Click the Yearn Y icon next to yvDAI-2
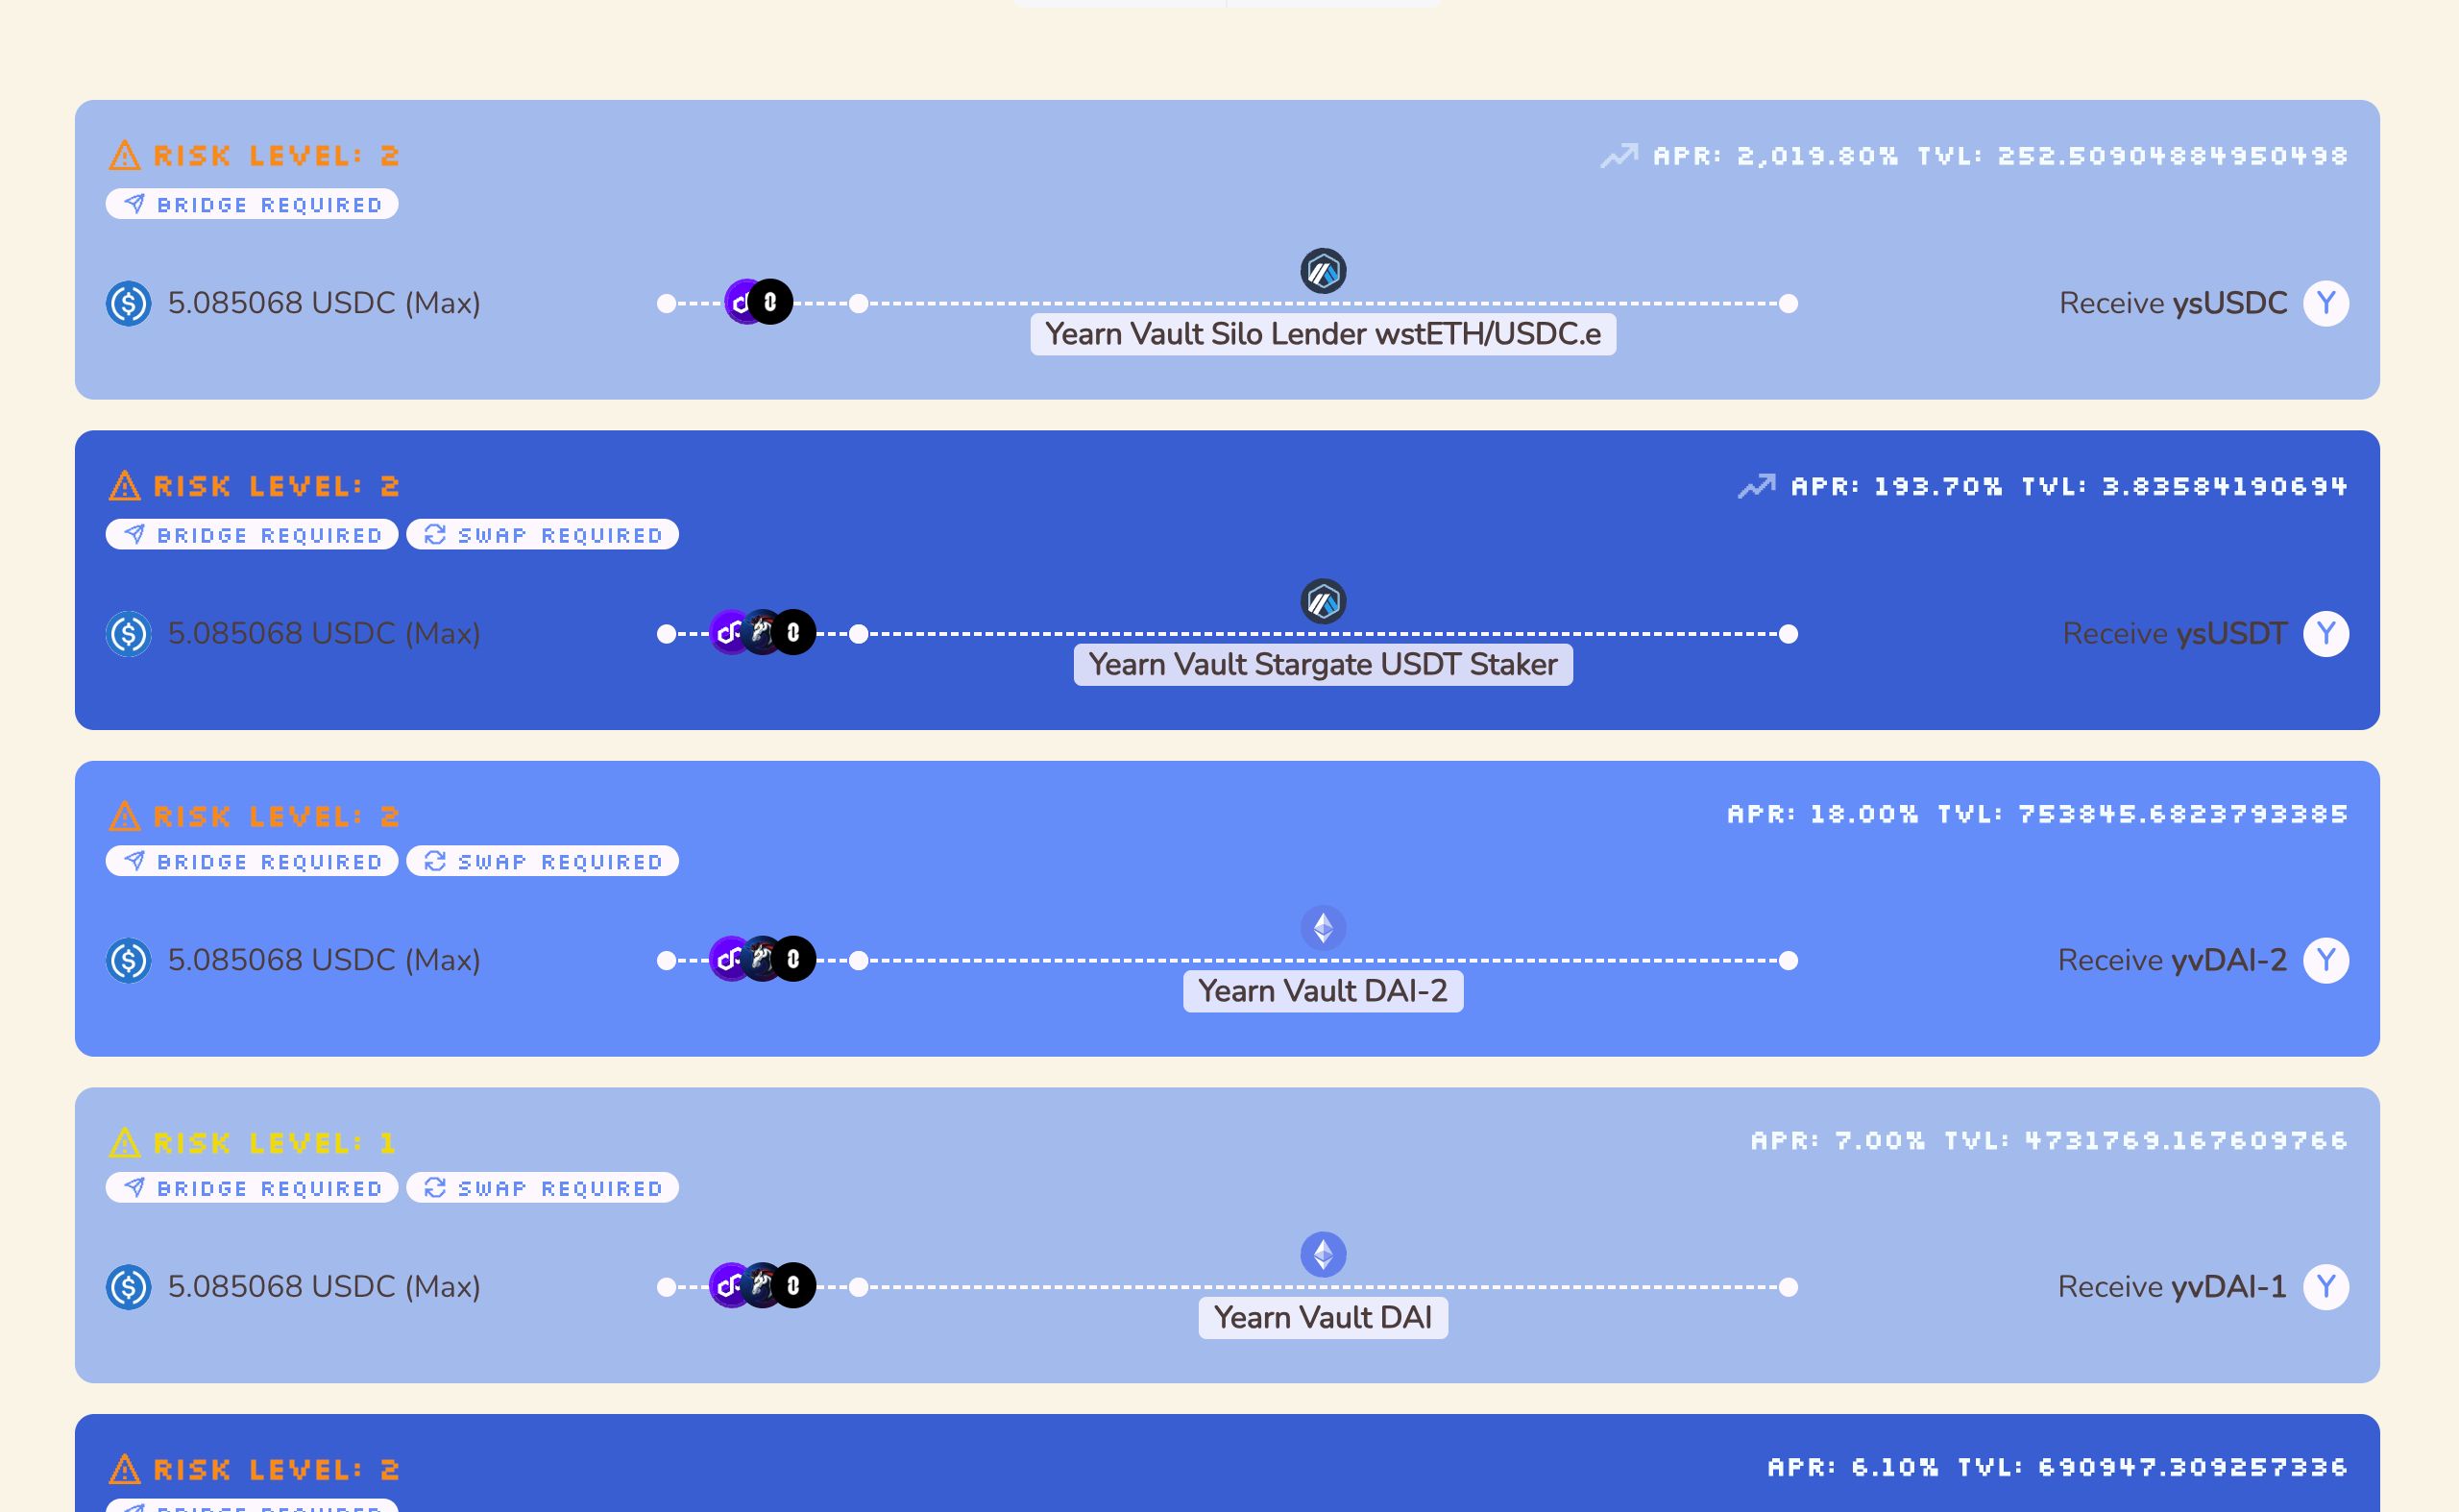2459x1512 pixels. (x=2326, y=960)
